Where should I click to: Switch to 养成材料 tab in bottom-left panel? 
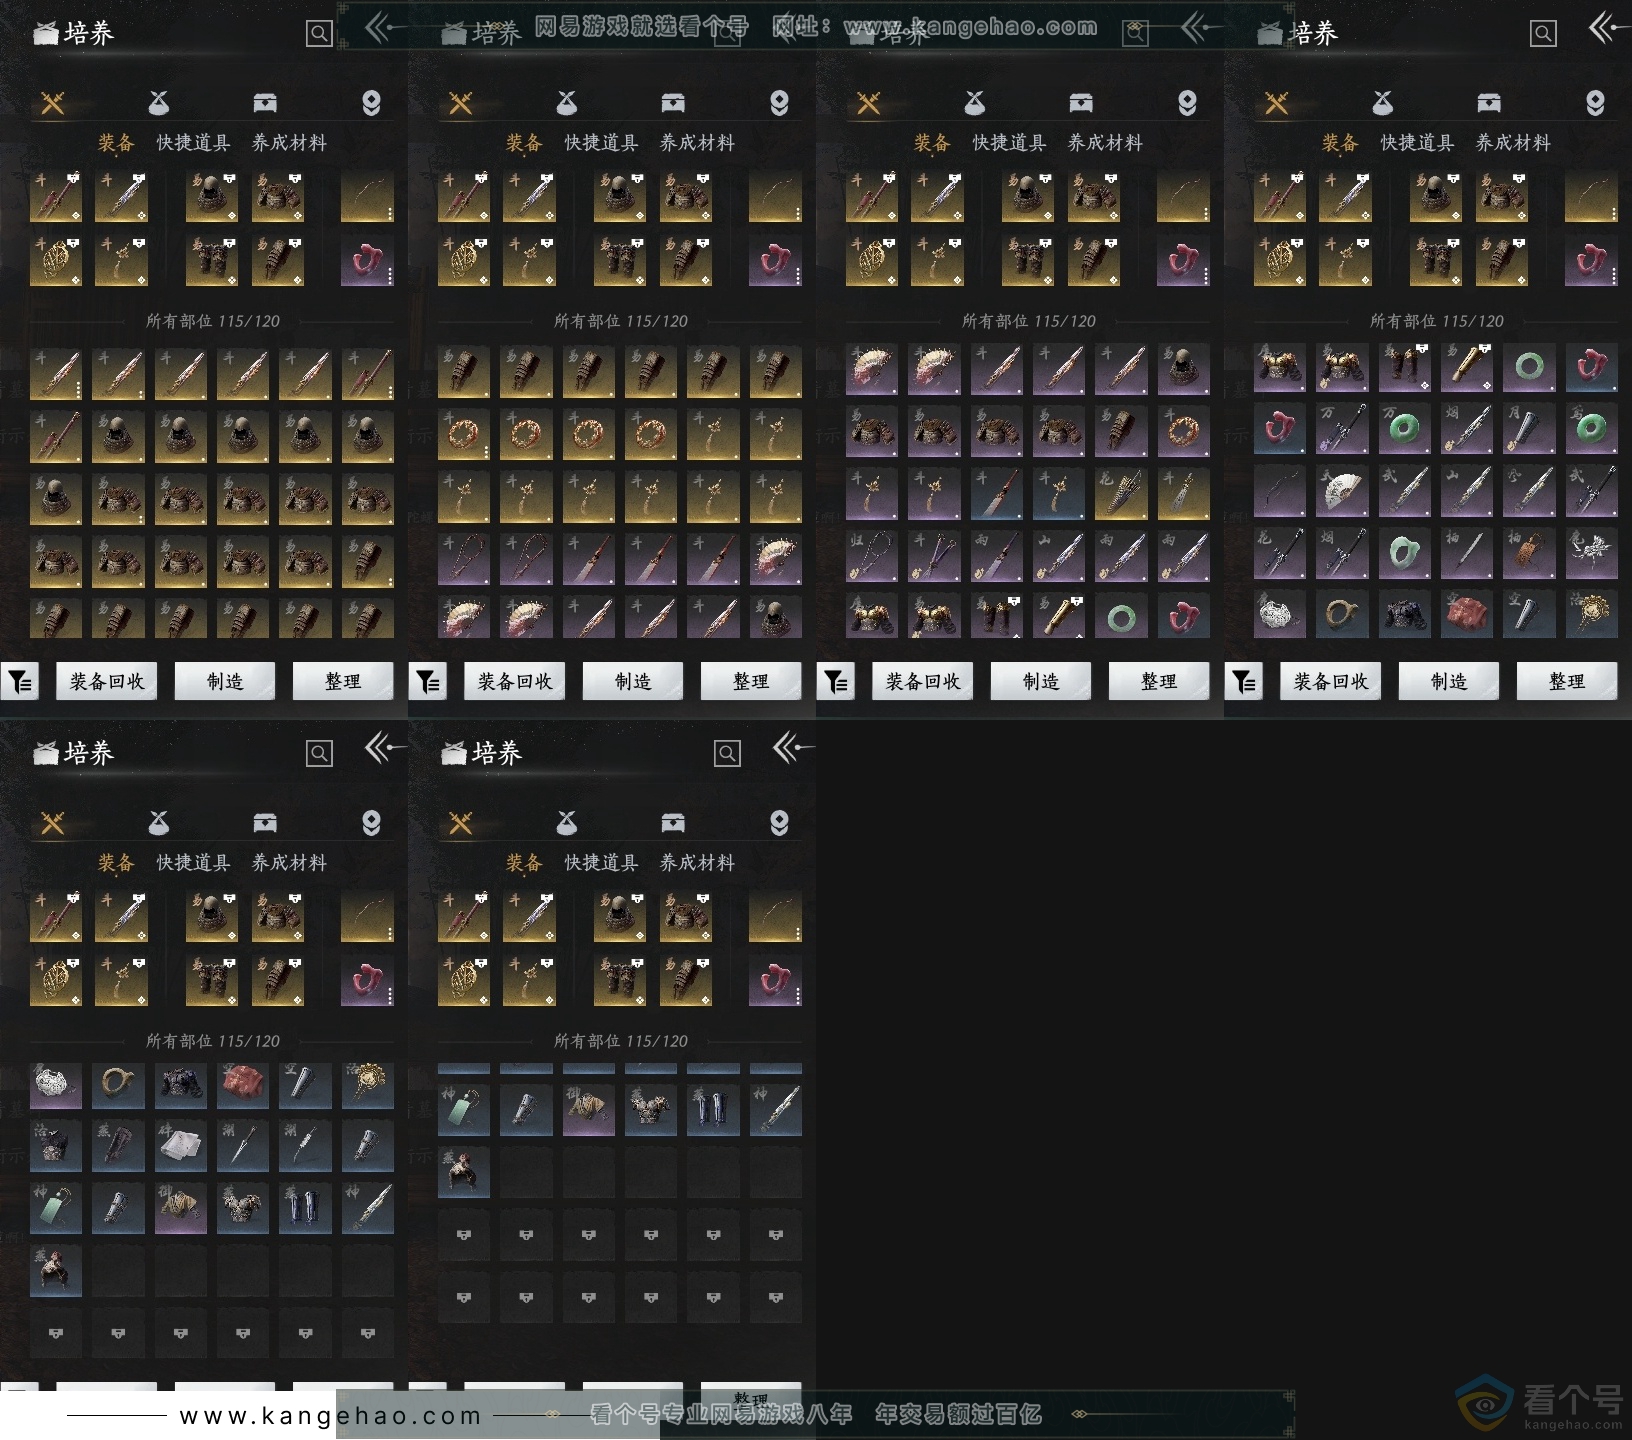pyautogui.click(x=290, y=863)
